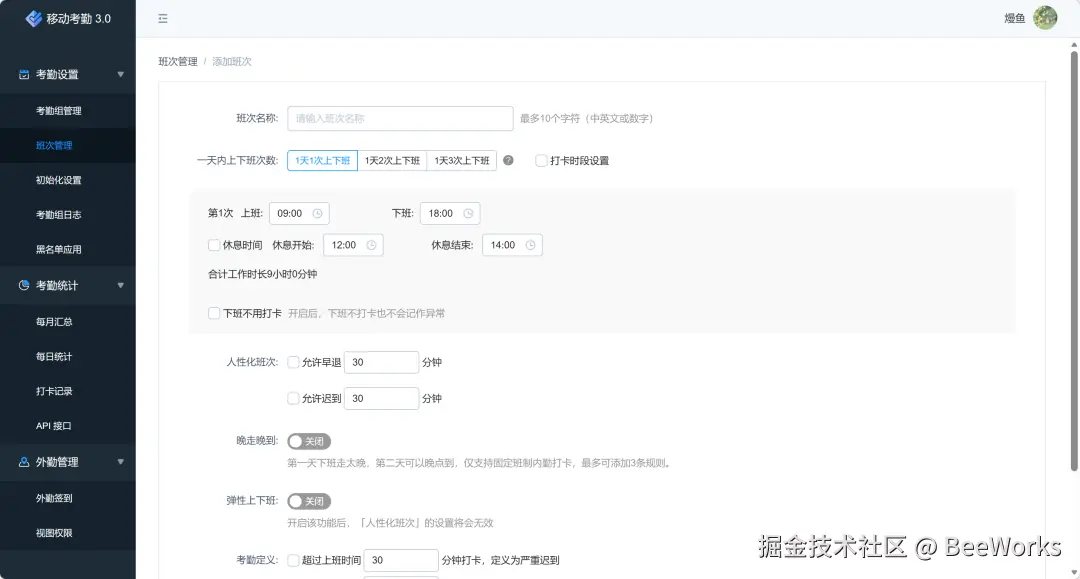Click the clock icon in 休息结束 field
This screenshot has width=1080, height=579.
click(x=530, y=245)
